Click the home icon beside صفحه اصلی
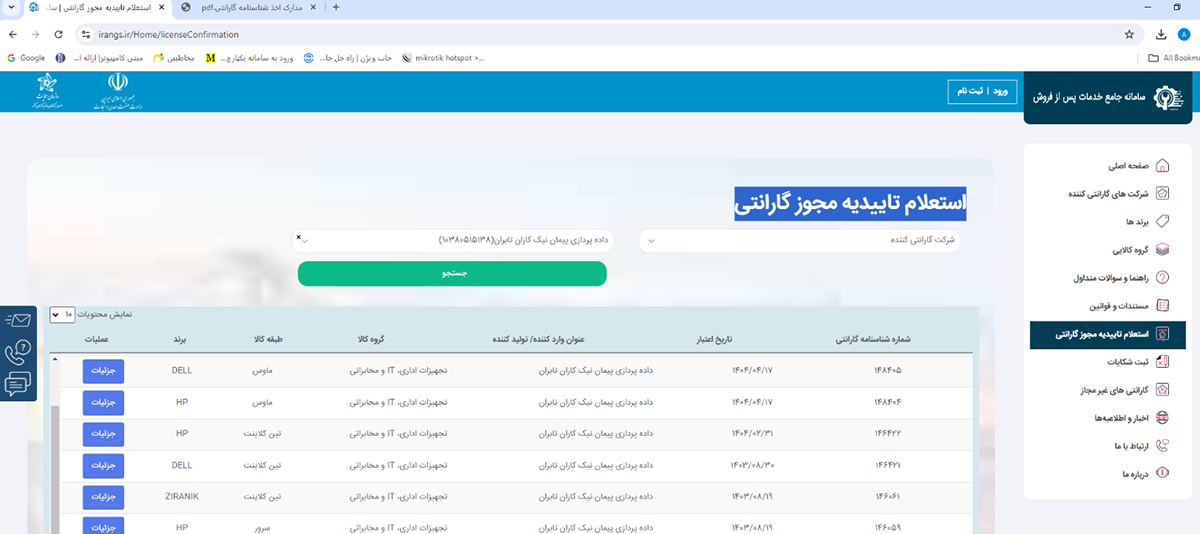 (1162, 166)
